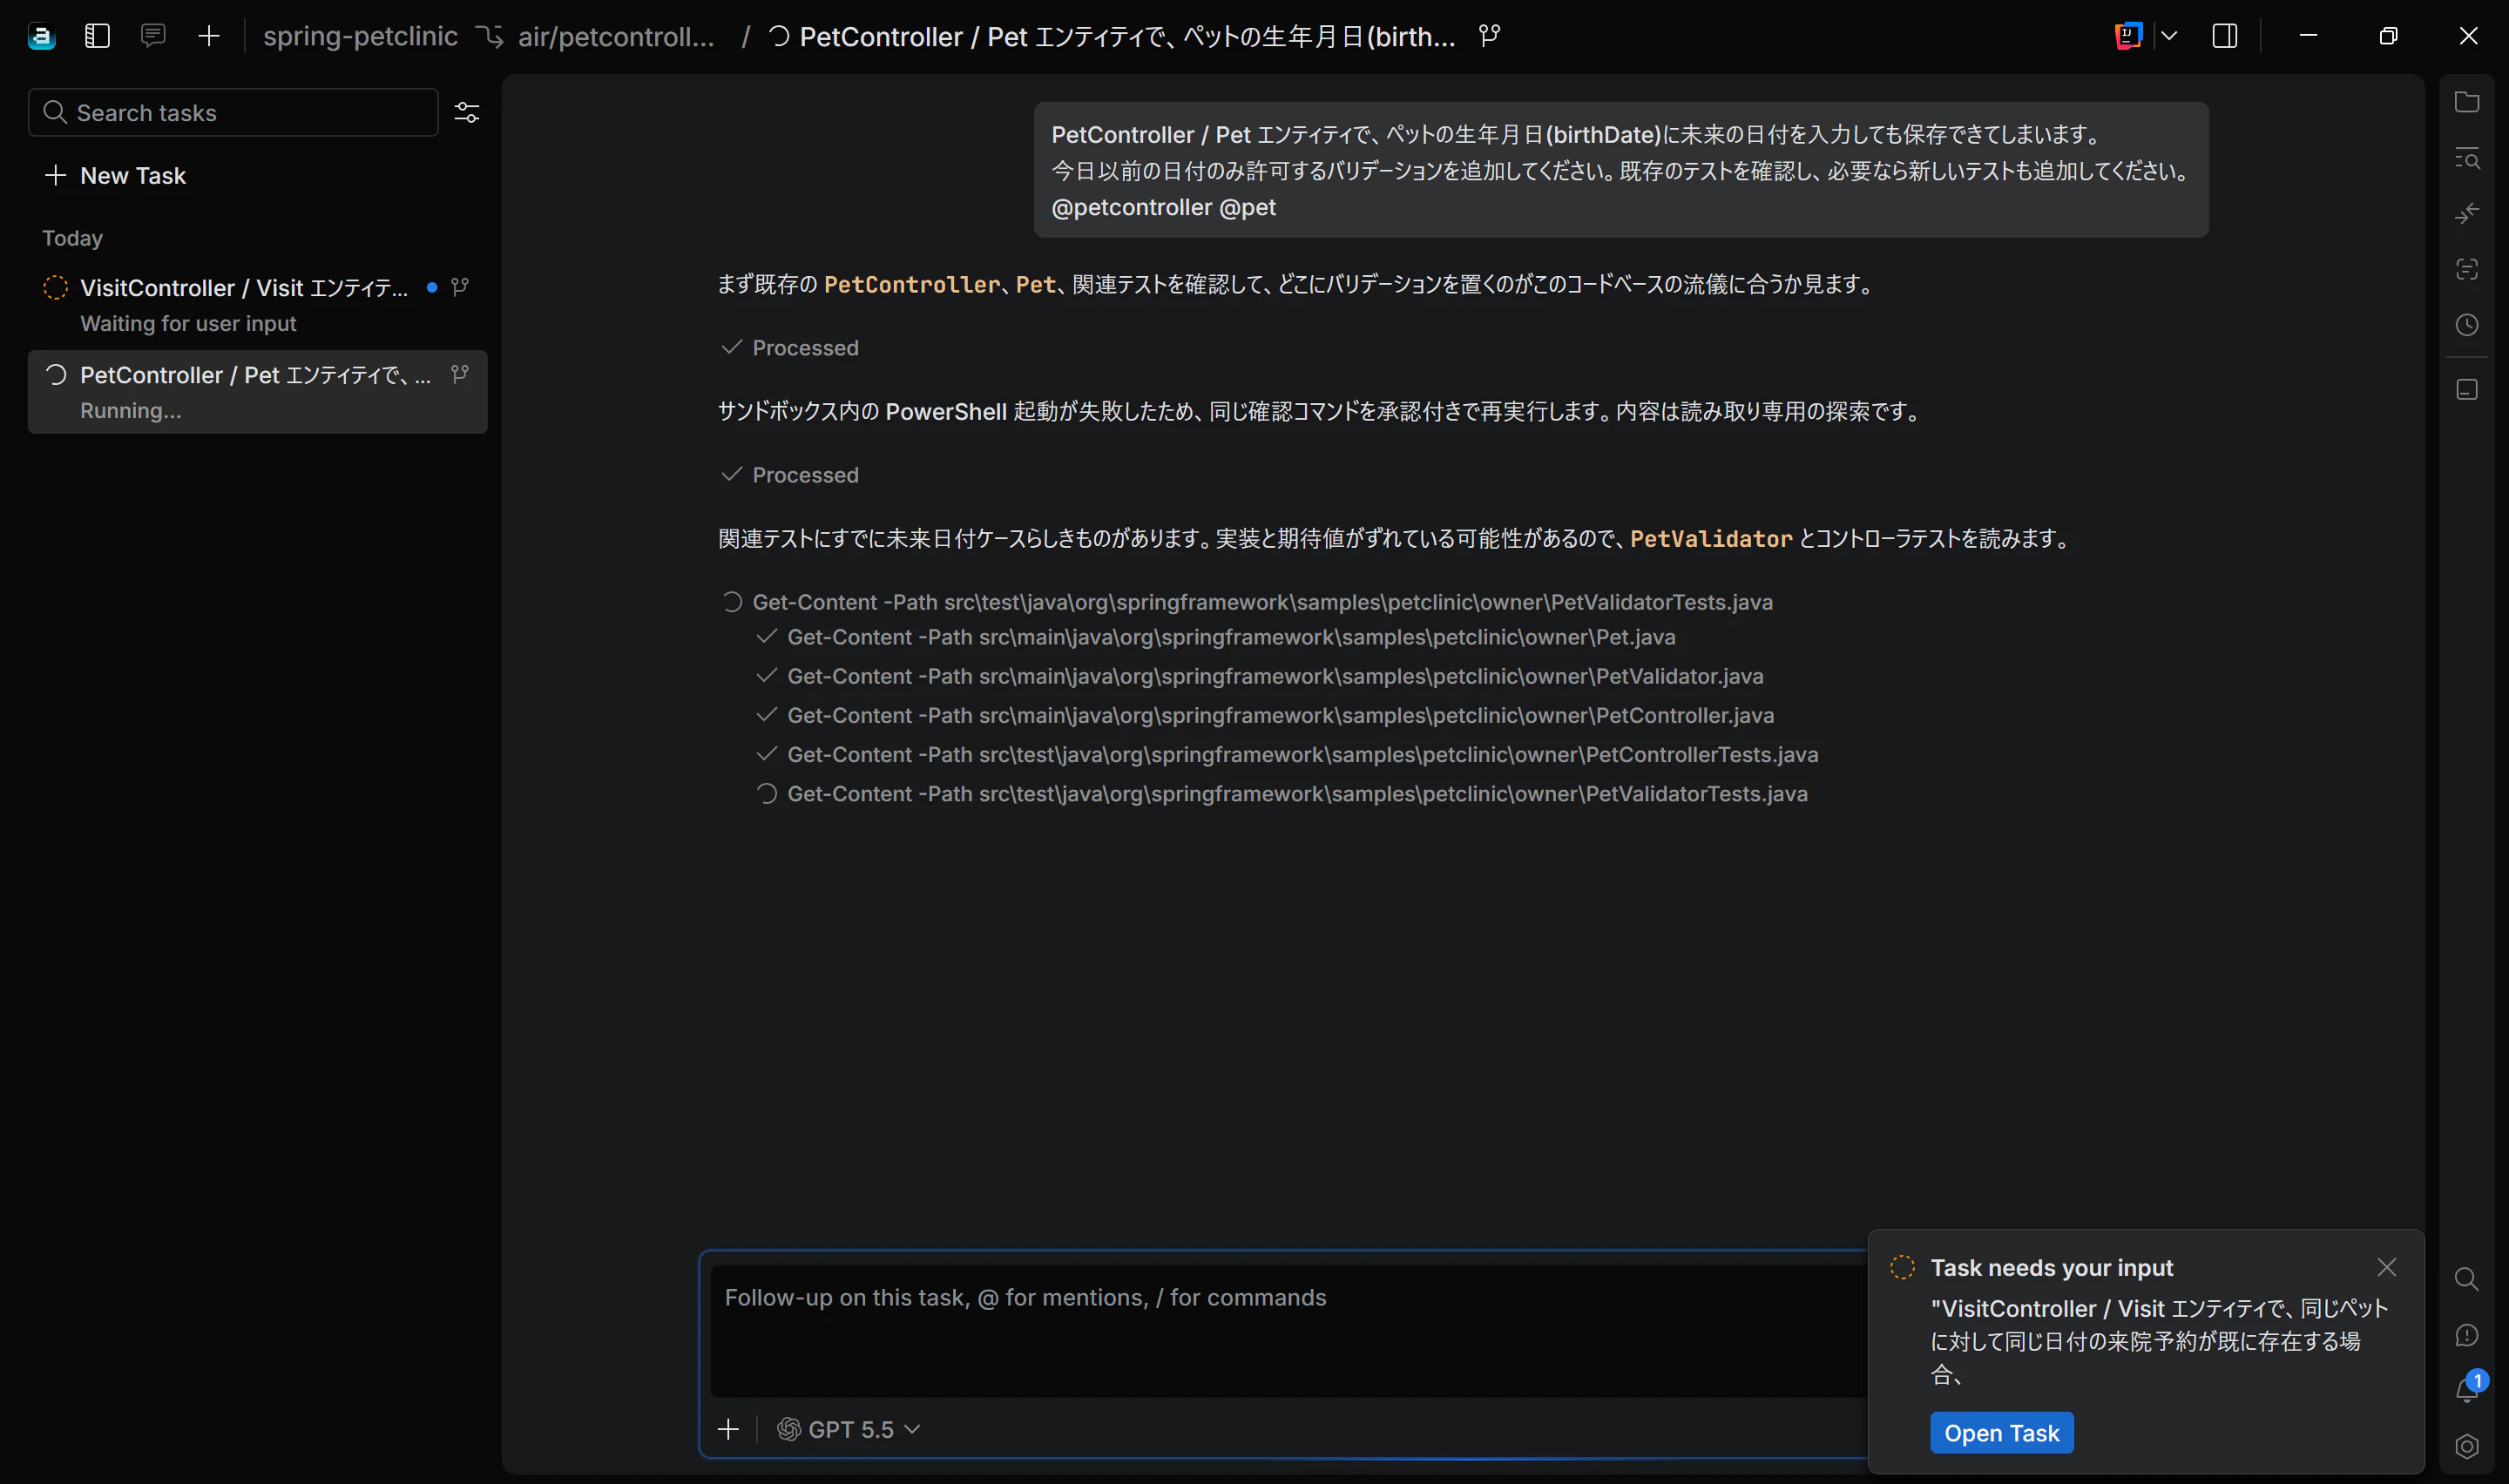Expand the first Processed step
This screenshot has height=1484, width=2509.
point(790,347)
